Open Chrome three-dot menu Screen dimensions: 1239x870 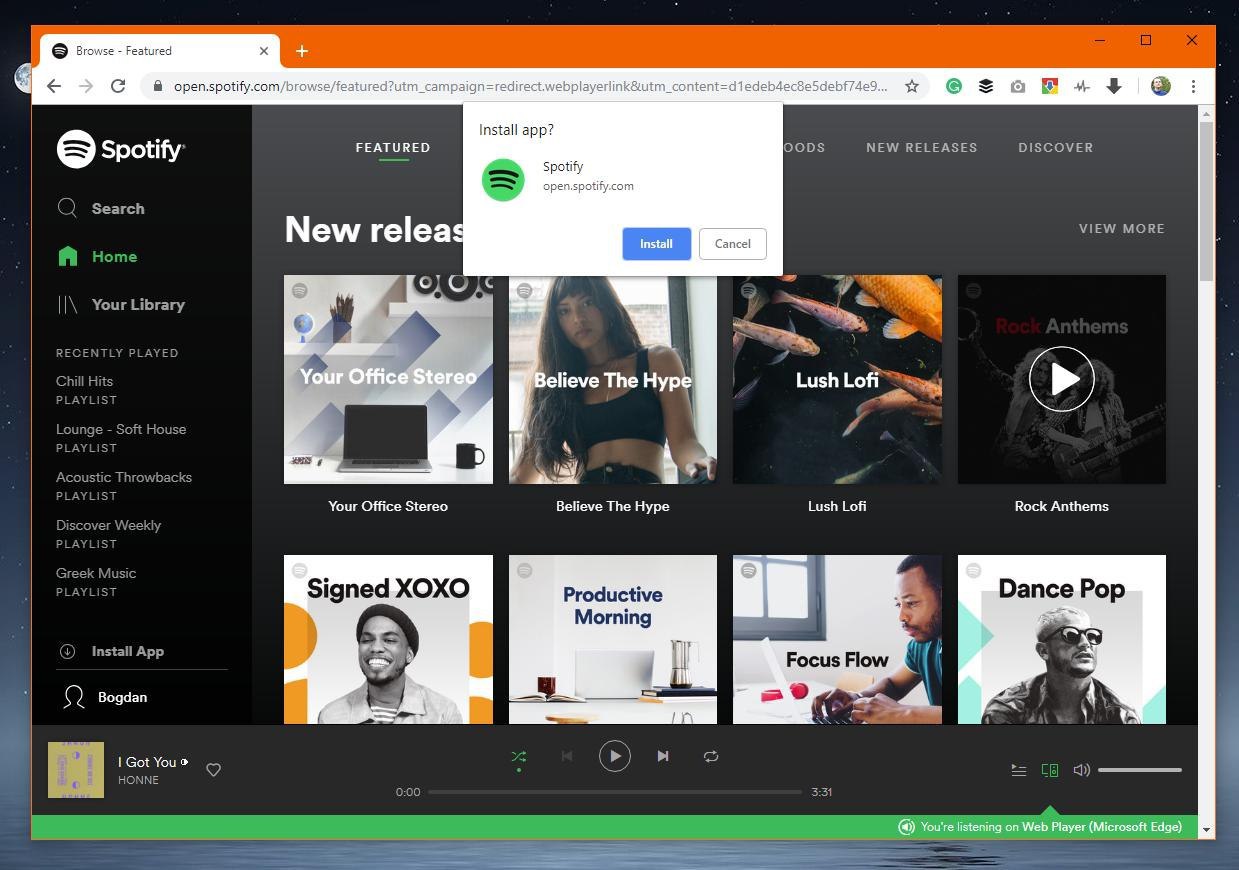[x=1193, y=86]
